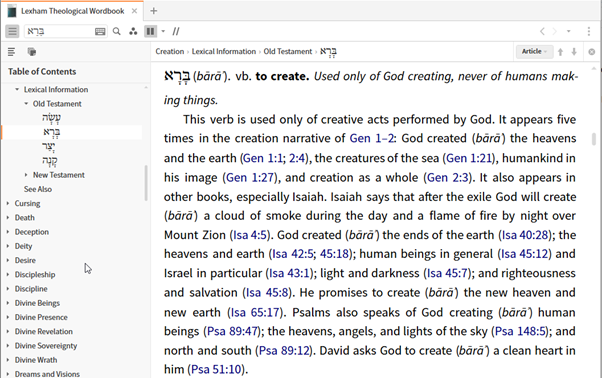Go to next article down arrow

pos(574,52)
